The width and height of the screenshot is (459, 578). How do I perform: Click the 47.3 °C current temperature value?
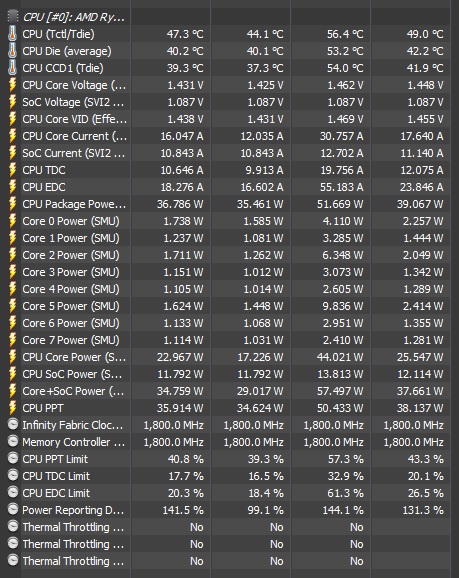click(x=185, y=34)
